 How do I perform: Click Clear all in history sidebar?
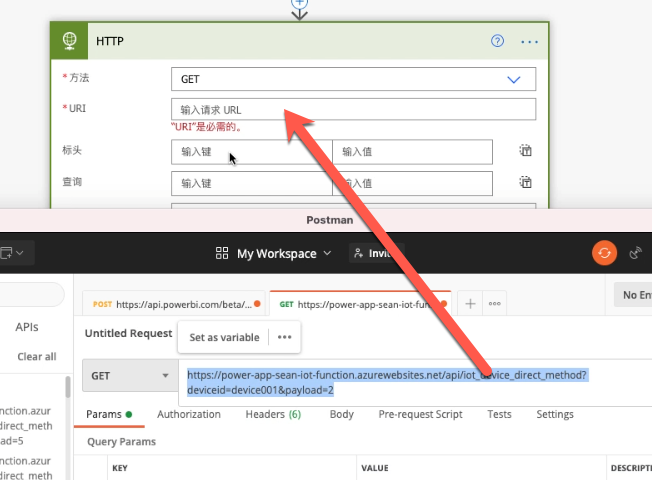37,356
